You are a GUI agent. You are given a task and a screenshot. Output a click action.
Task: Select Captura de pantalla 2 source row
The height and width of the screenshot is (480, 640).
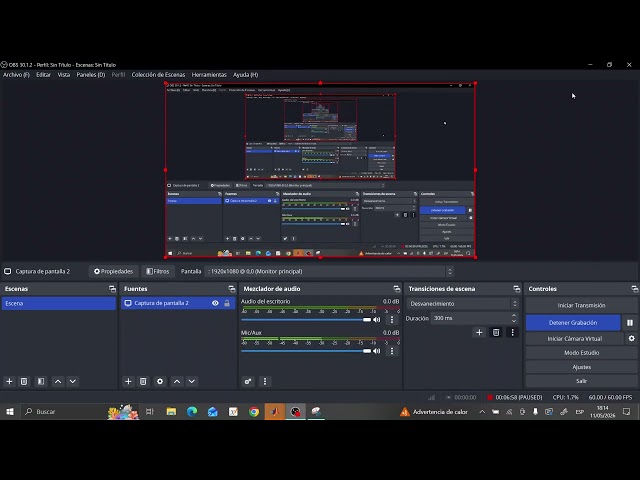pos(178,303)
